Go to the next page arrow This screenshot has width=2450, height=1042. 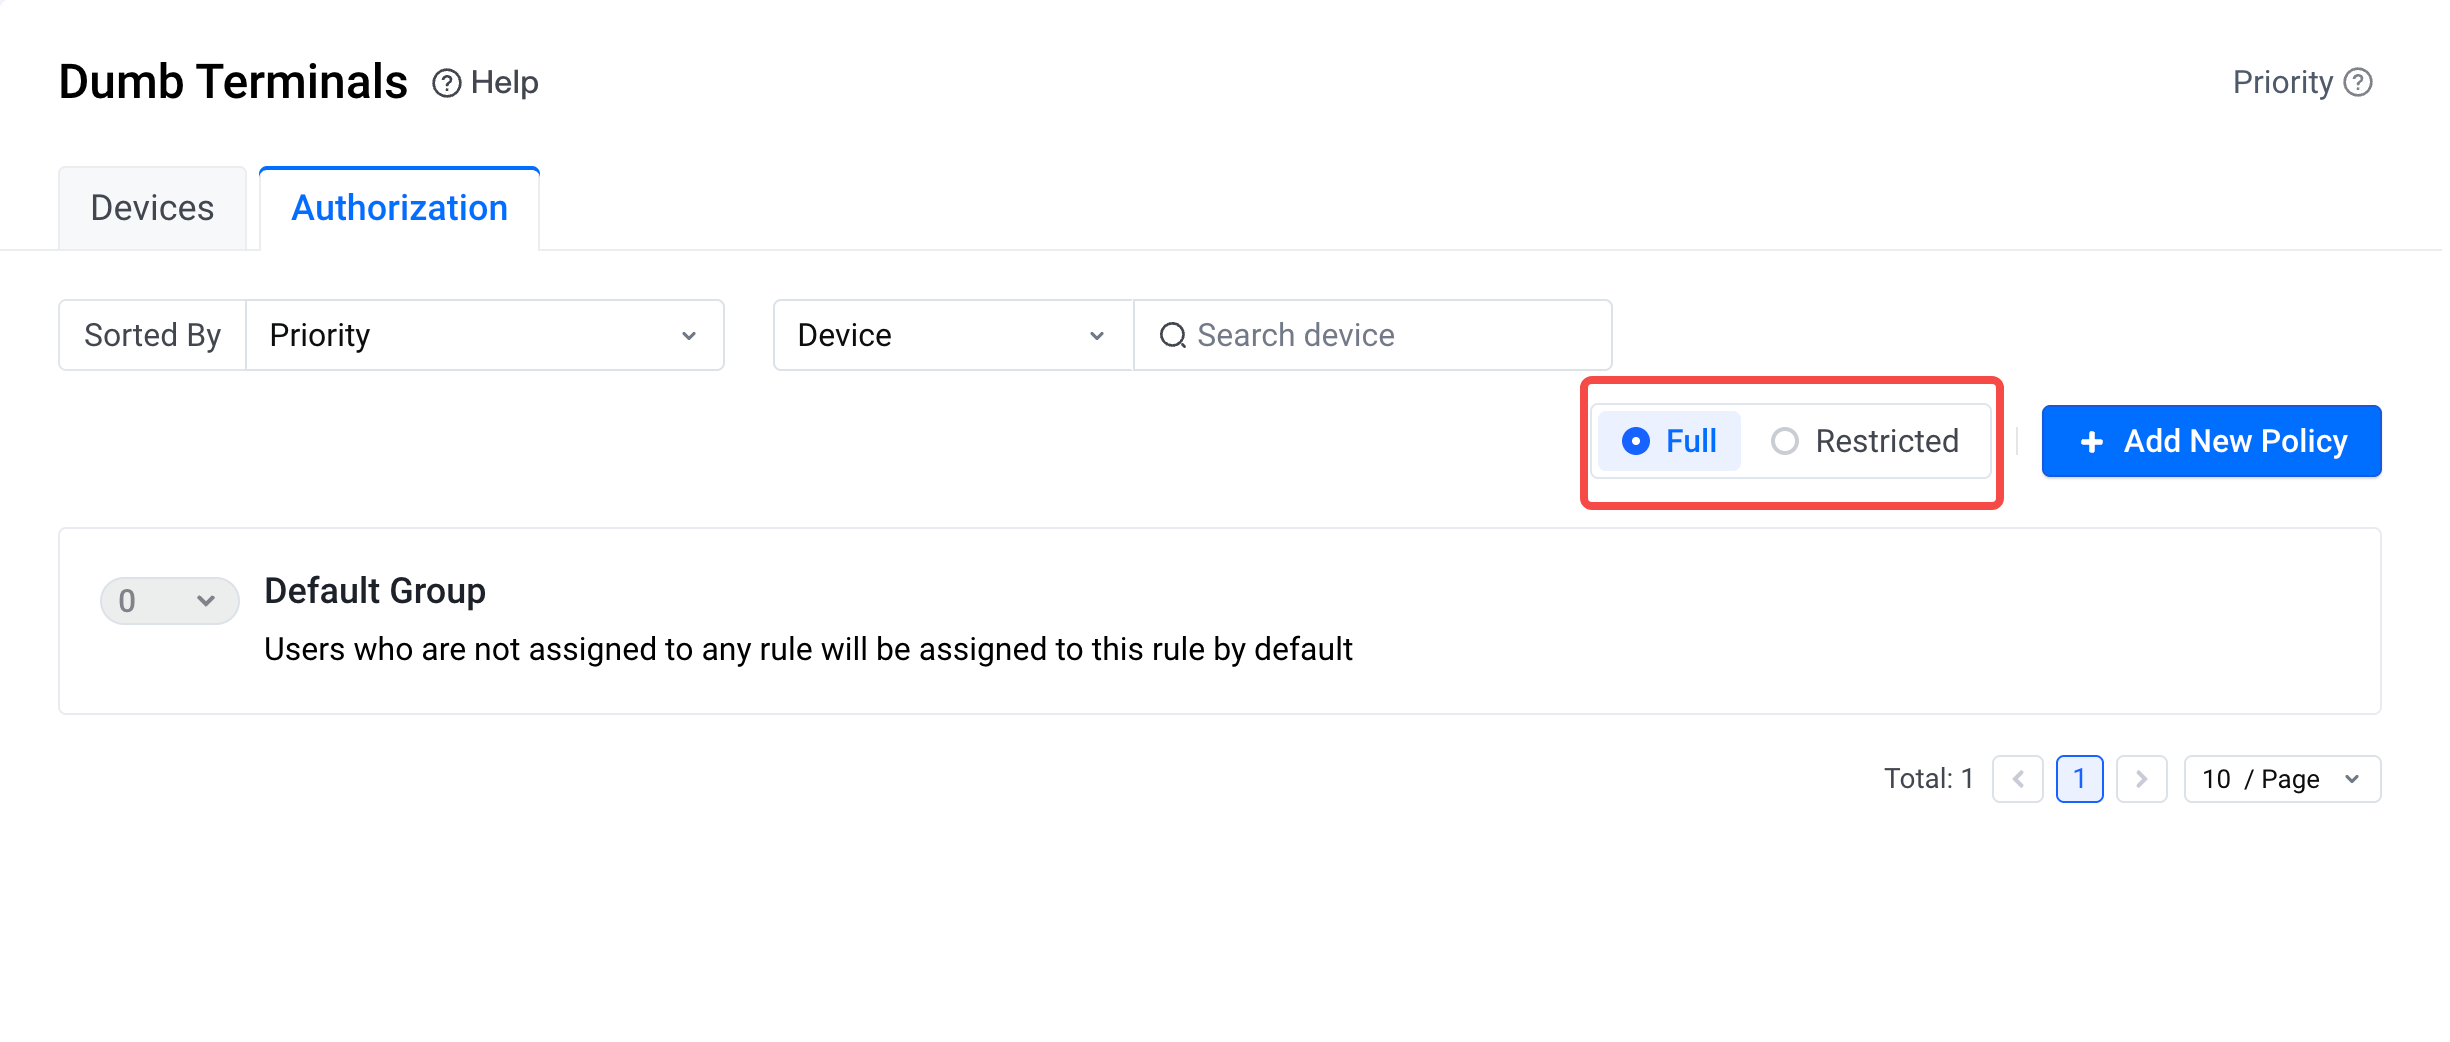pos(2141,779)
